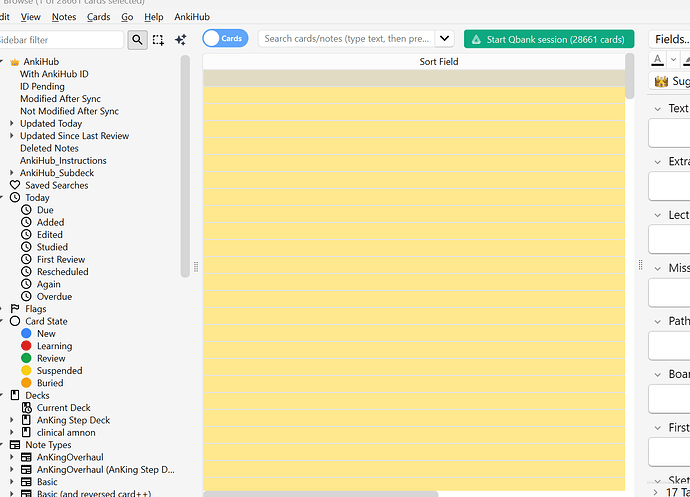Viewport: 690px width, 497px height.
Task: Click the sidebar search magnifier tool
Action: point(137,40)
